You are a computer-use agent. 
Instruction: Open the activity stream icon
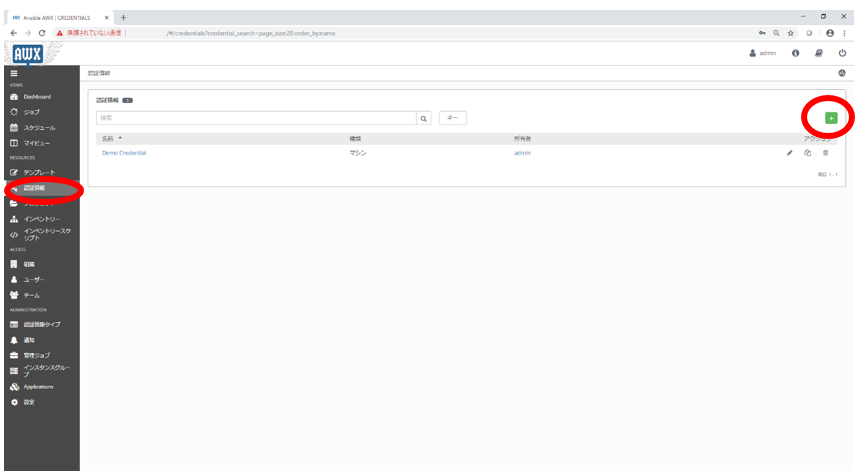pos(842,74)
